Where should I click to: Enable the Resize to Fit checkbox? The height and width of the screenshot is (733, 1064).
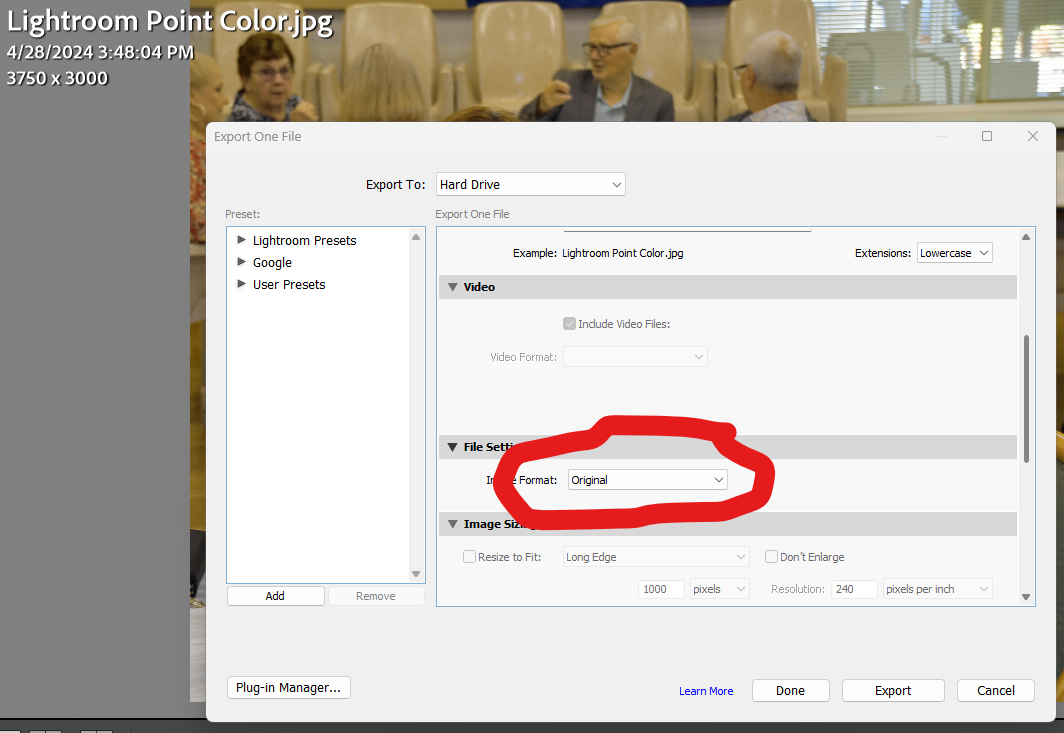[x=469, y=556]
